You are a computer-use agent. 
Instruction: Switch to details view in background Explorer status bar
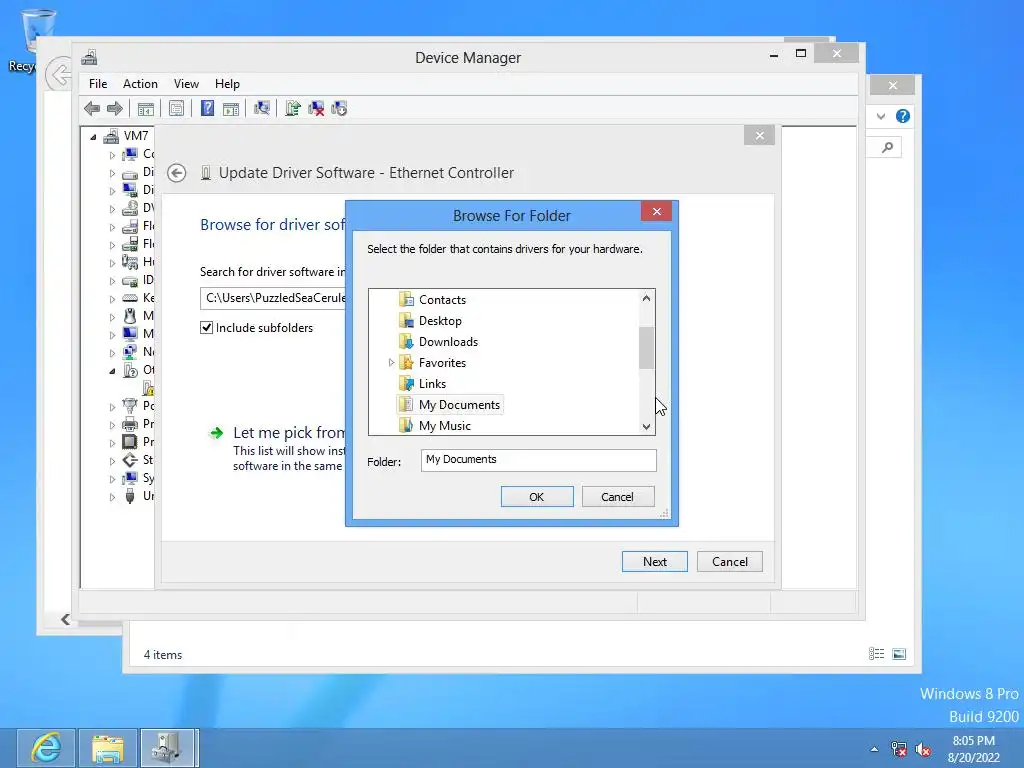876,654
